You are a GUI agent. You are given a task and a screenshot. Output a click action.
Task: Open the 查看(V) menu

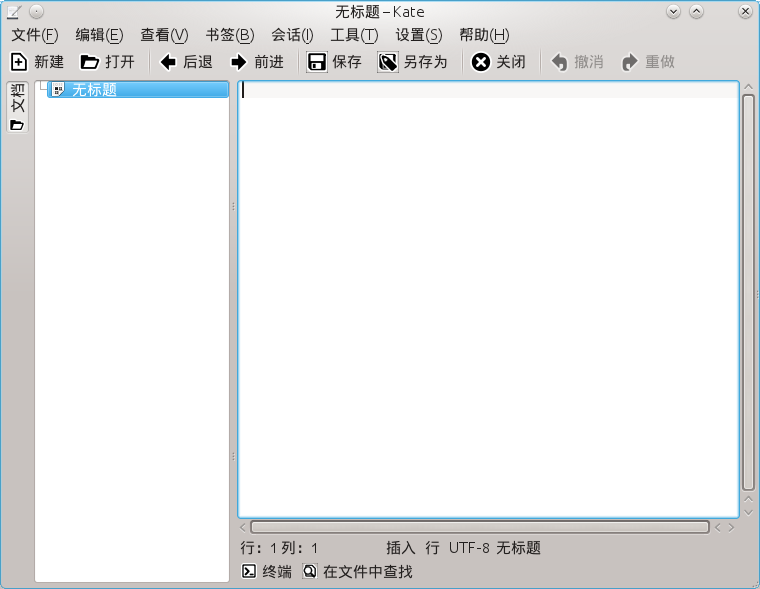pyautogui.click(x=164, y=35)
